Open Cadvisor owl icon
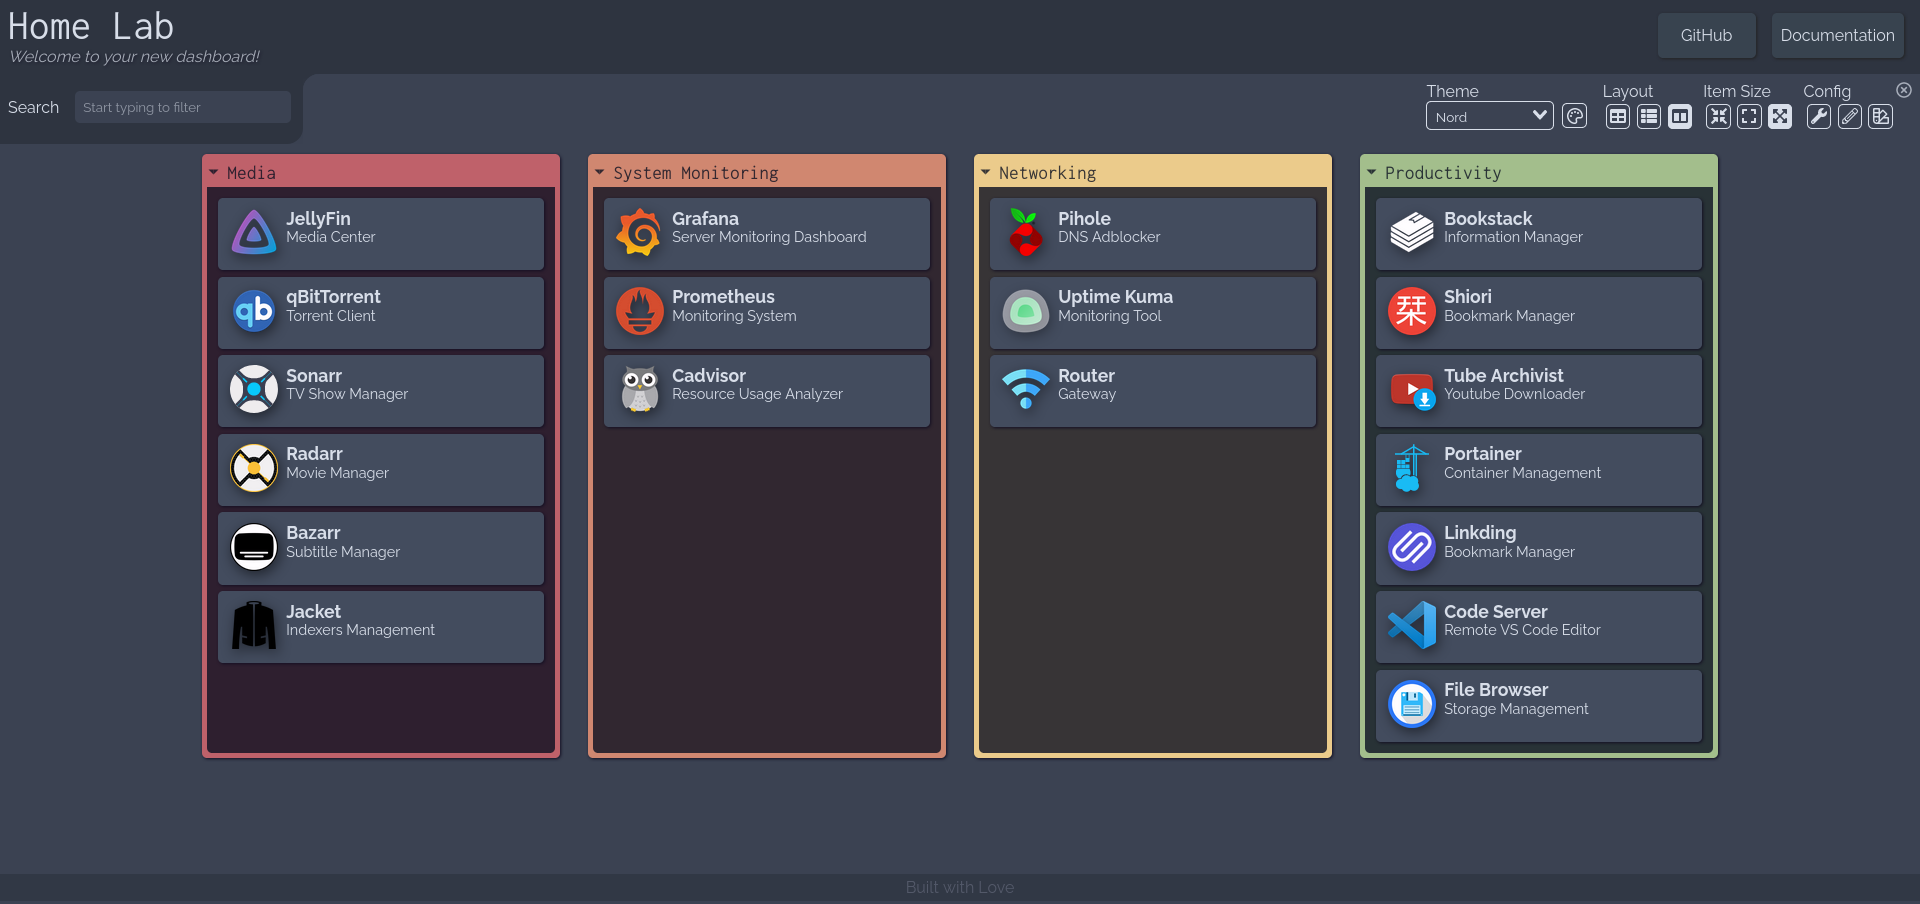1920x904 pixels. [640, 390]
